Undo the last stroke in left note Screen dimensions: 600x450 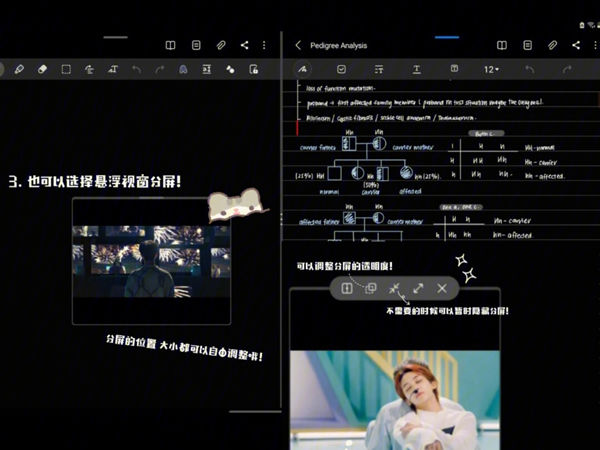pyautogui.click(x=136, y=69)
